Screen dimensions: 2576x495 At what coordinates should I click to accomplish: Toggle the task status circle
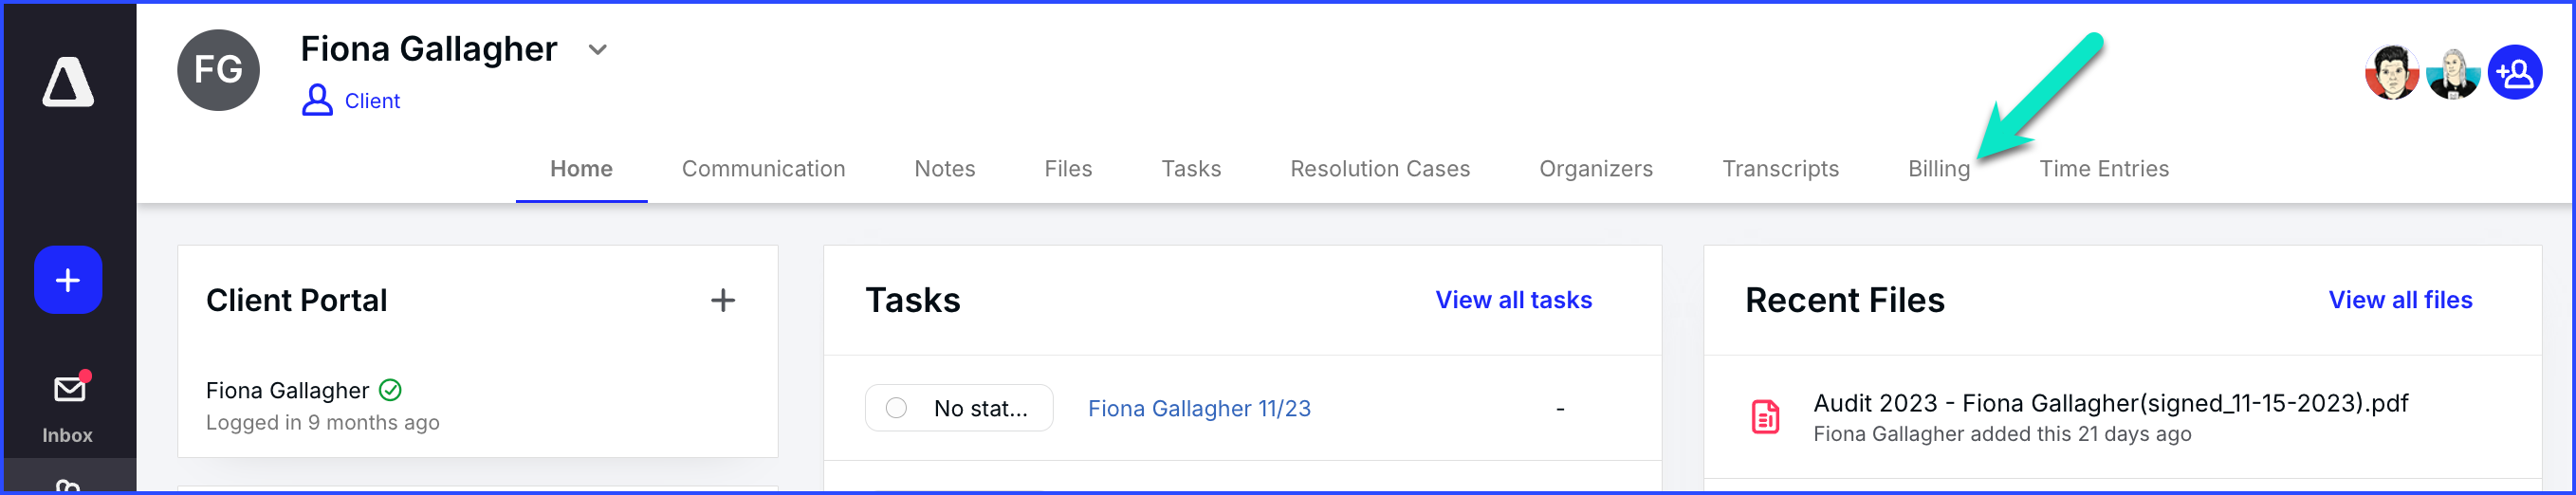coord(896,408)
